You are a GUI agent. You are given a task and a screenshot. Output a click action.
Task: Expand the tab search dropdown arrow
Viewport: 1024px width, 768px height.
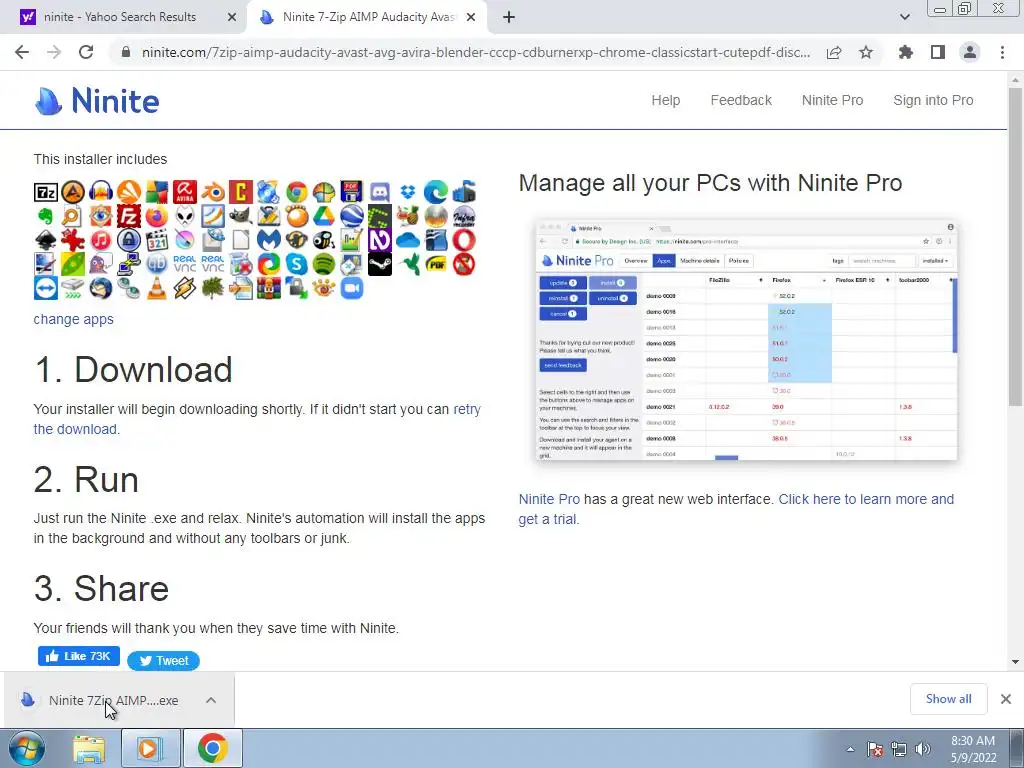[904, 18]
